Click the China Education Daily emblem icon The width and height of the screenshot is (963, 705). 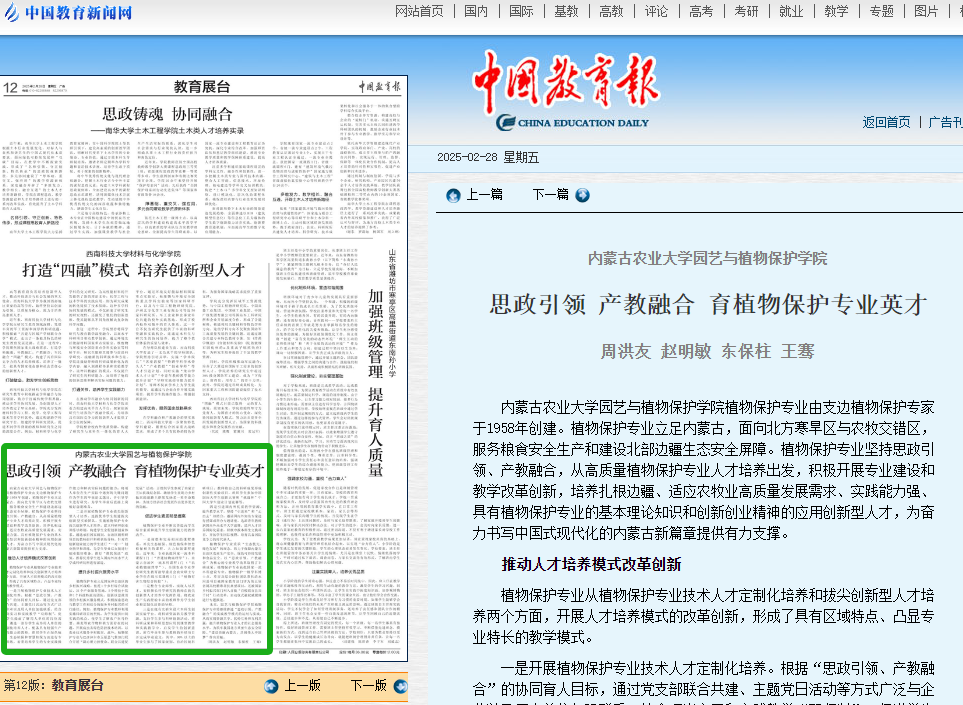click(509, 123)
